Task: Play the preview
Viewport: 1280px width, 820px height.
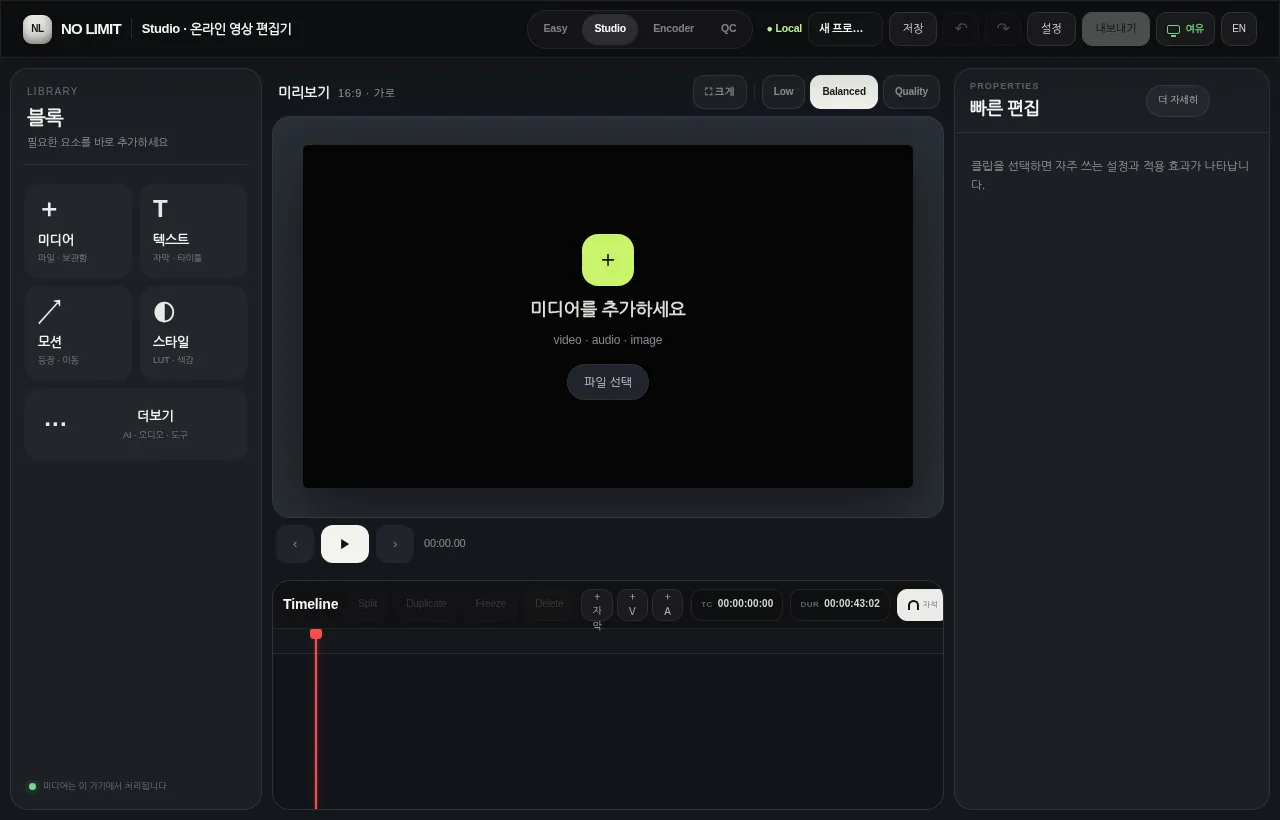Action: pos(345,544)
